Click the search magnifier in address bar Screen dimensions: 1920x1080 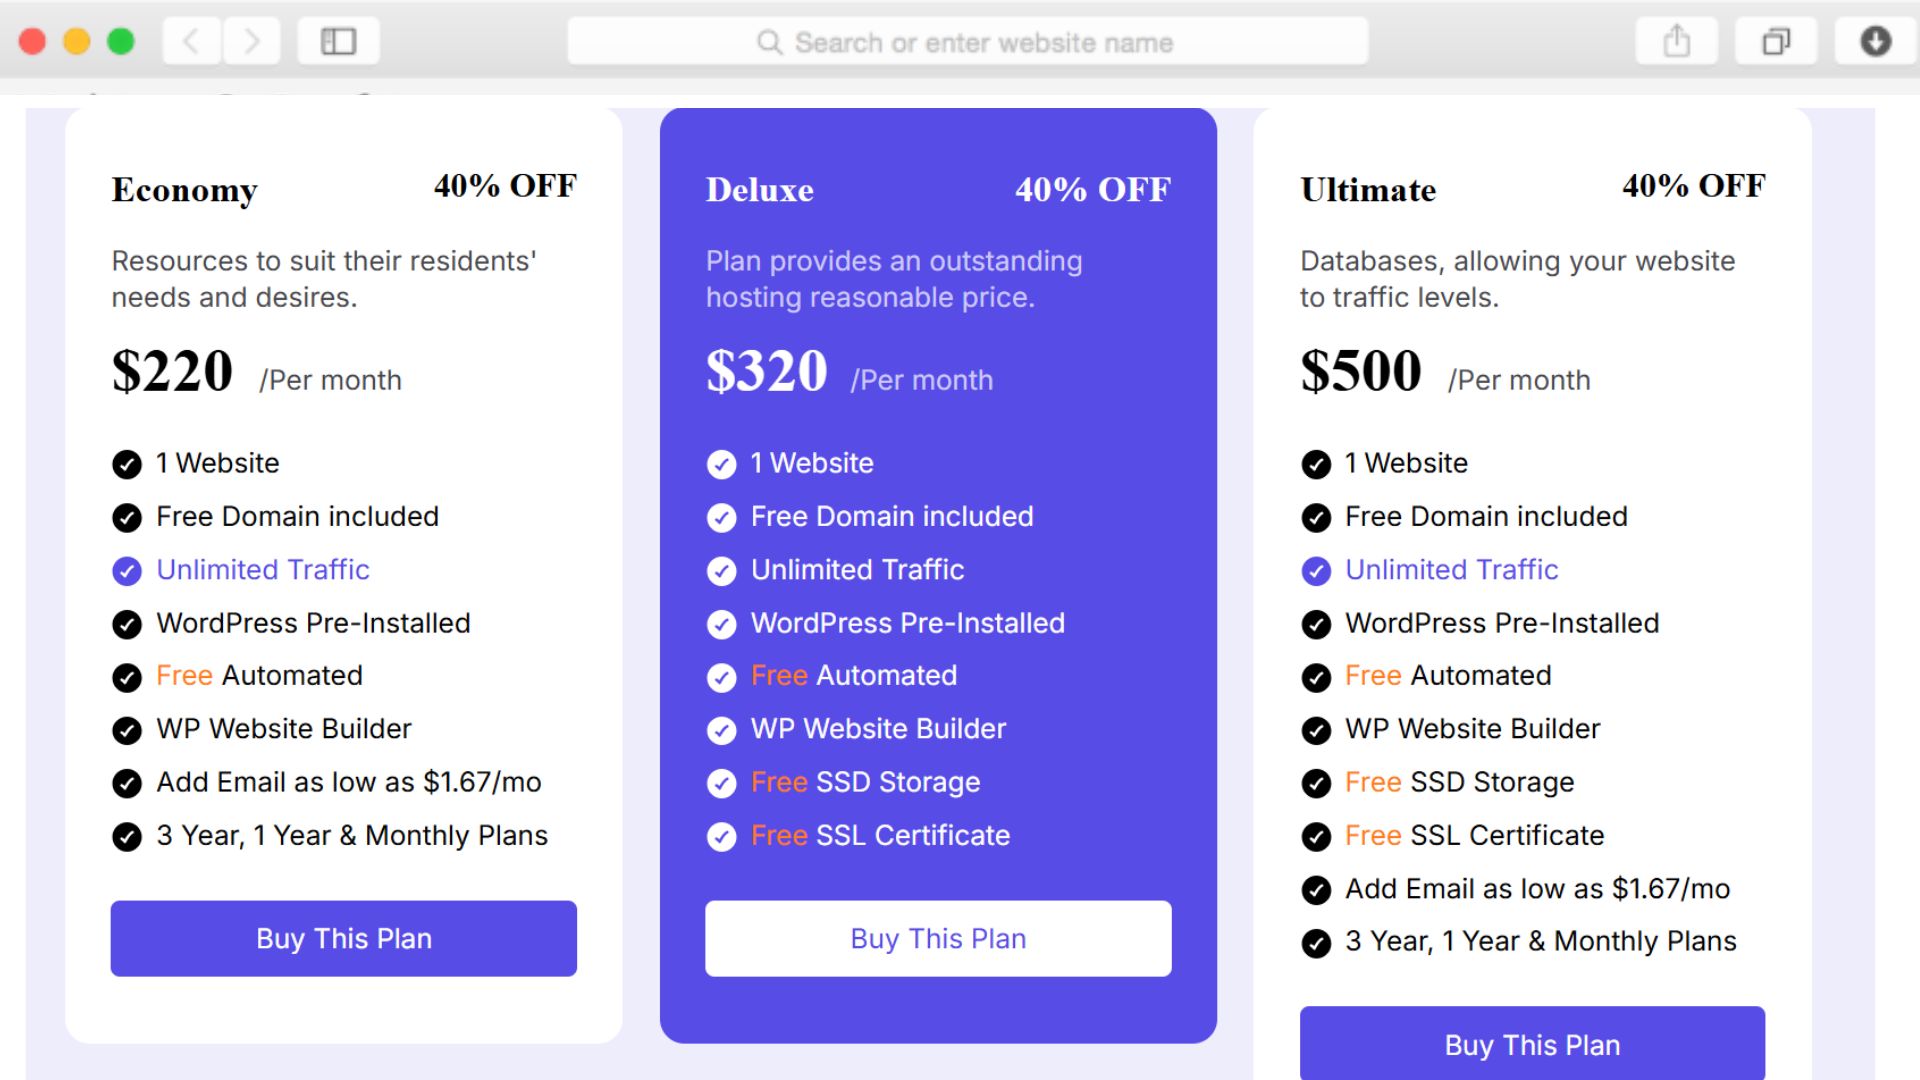[769, 43]
